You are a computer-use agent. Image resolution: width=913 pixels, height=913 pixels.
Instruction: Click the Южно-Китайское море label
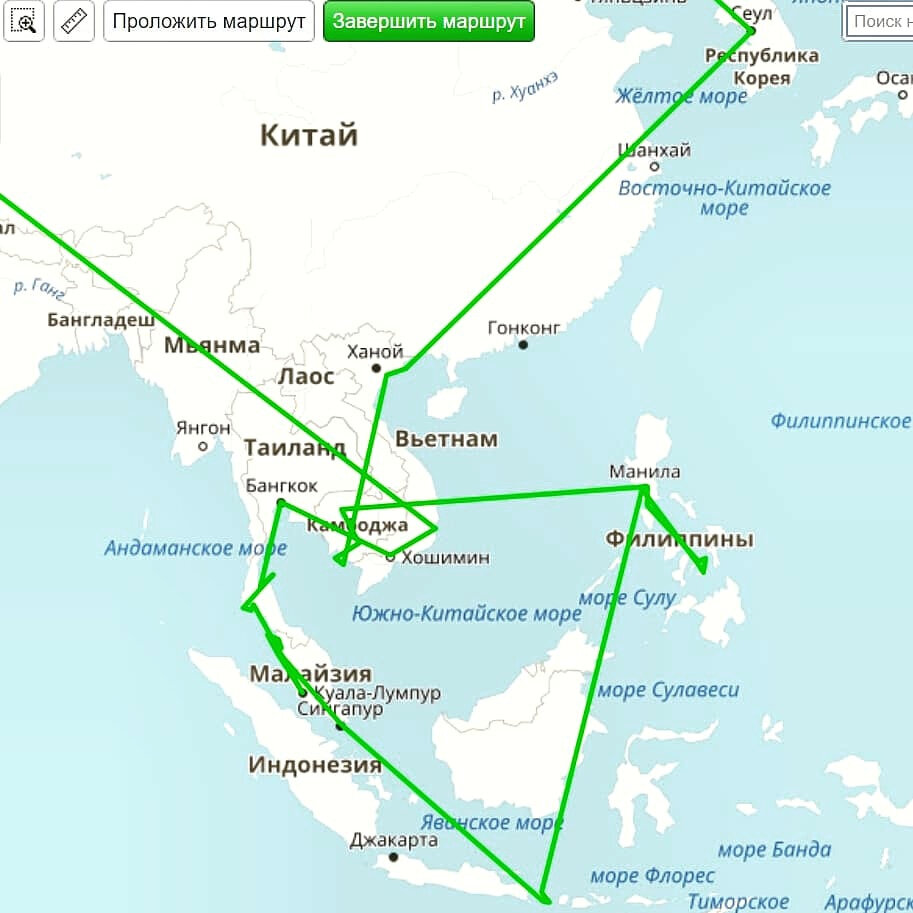click(466, 614)
